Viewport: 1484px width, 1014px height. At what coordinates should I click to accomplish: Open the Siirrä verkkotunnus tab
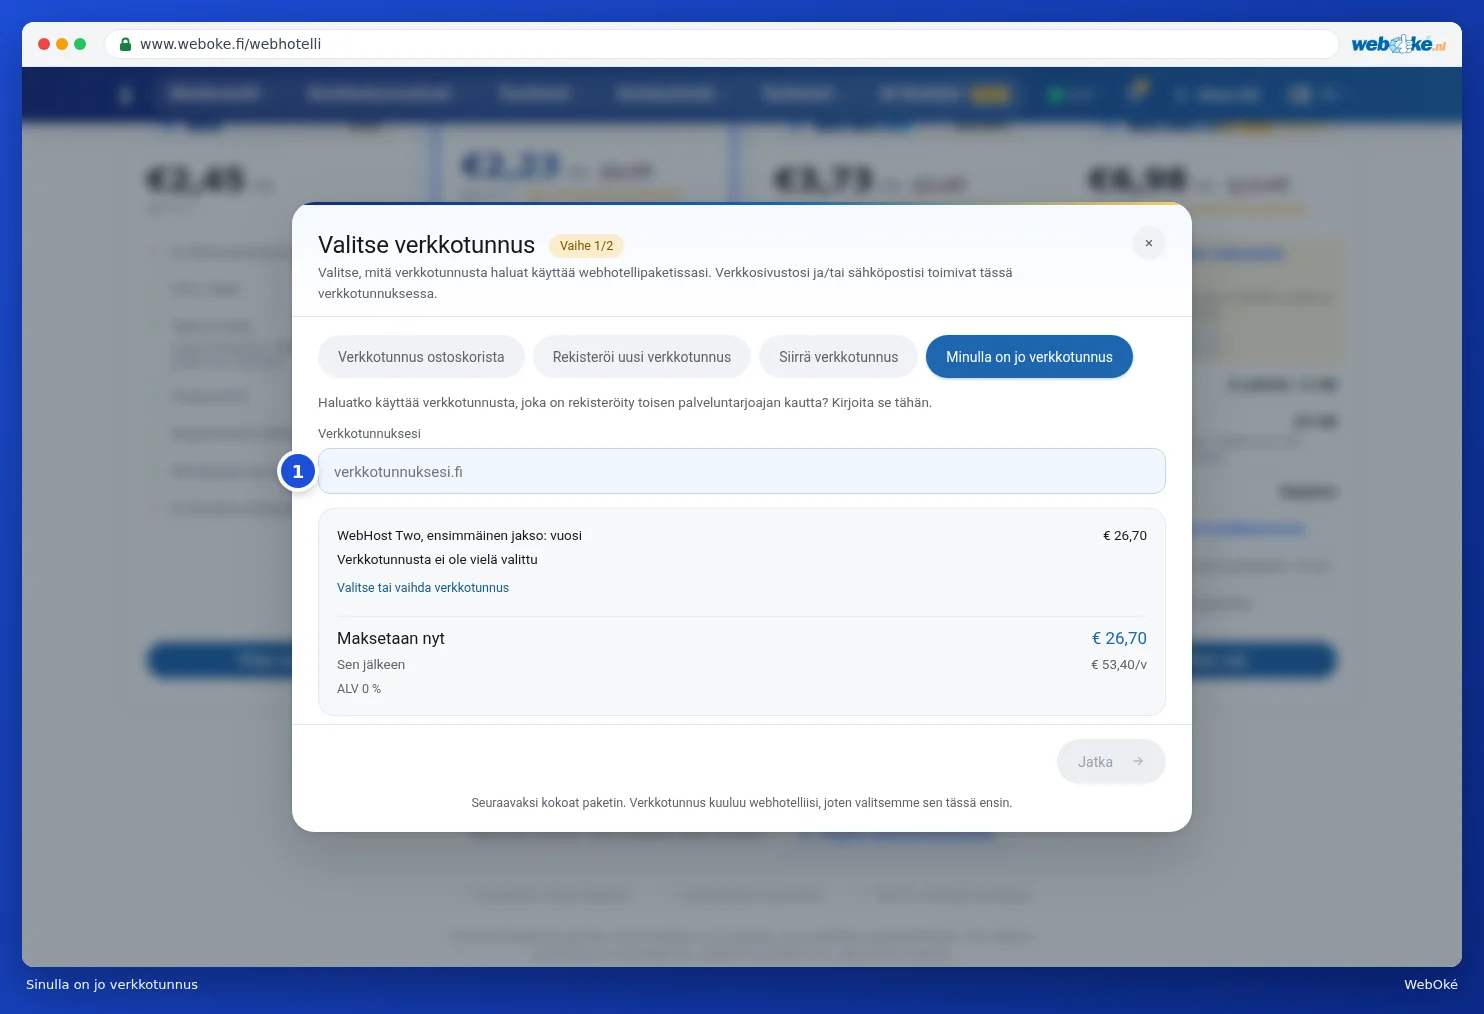coord(838,357)
